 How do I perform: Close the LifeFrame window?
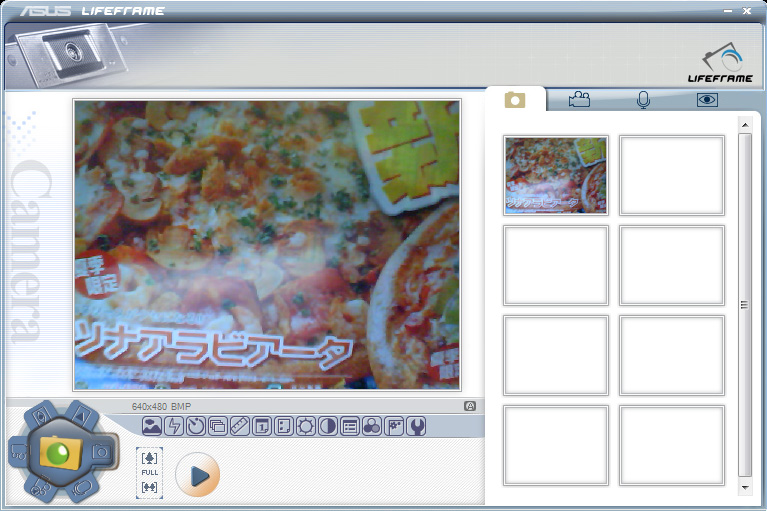point(746,11)
